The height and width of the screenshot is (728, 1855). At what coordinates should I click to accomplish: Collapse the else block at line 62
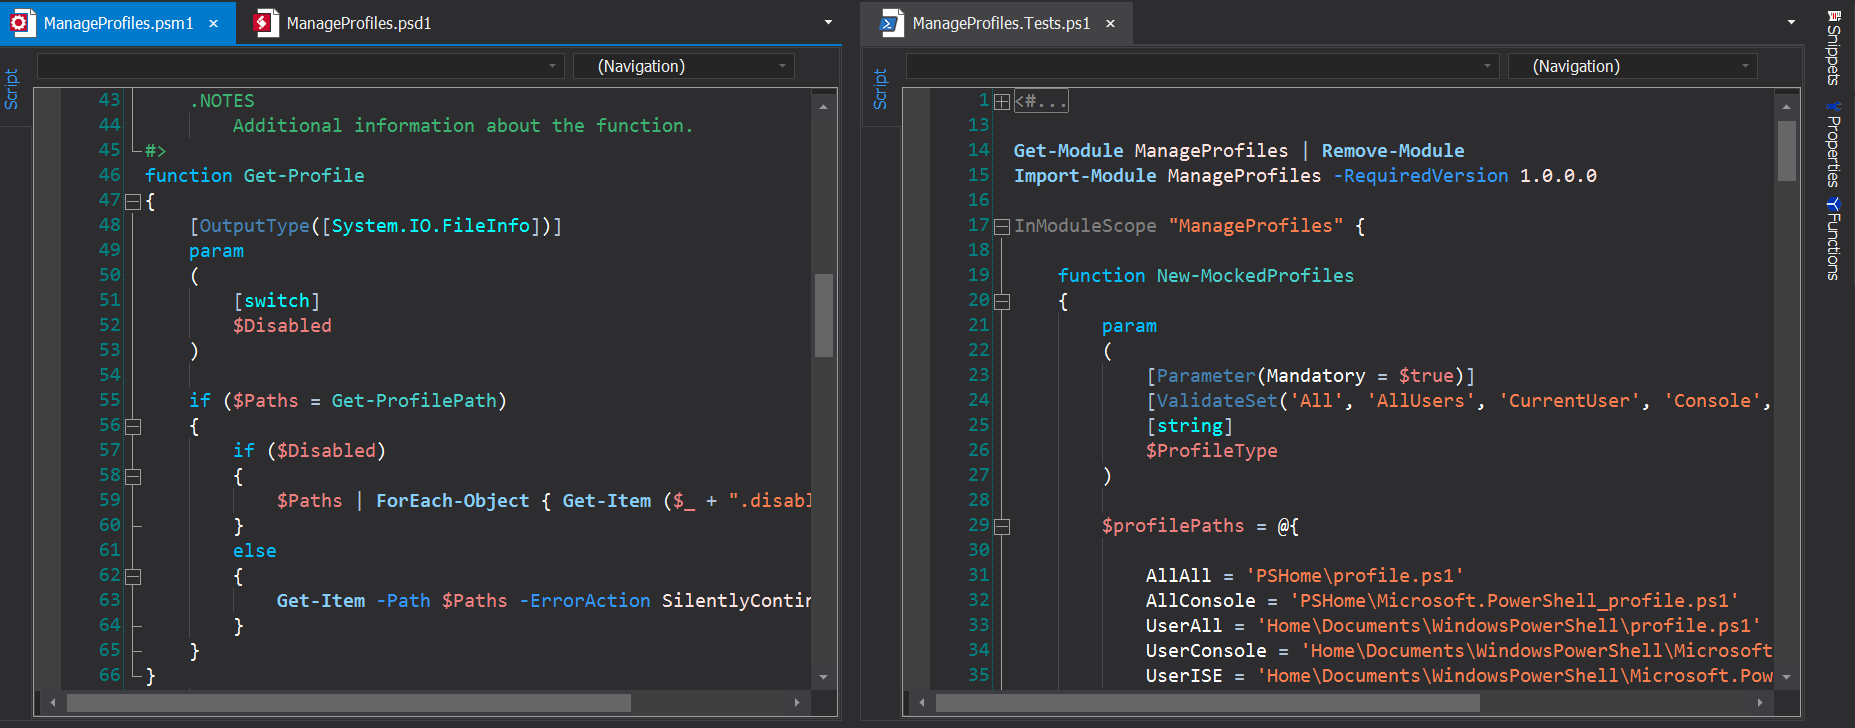[x=133, y=576]
